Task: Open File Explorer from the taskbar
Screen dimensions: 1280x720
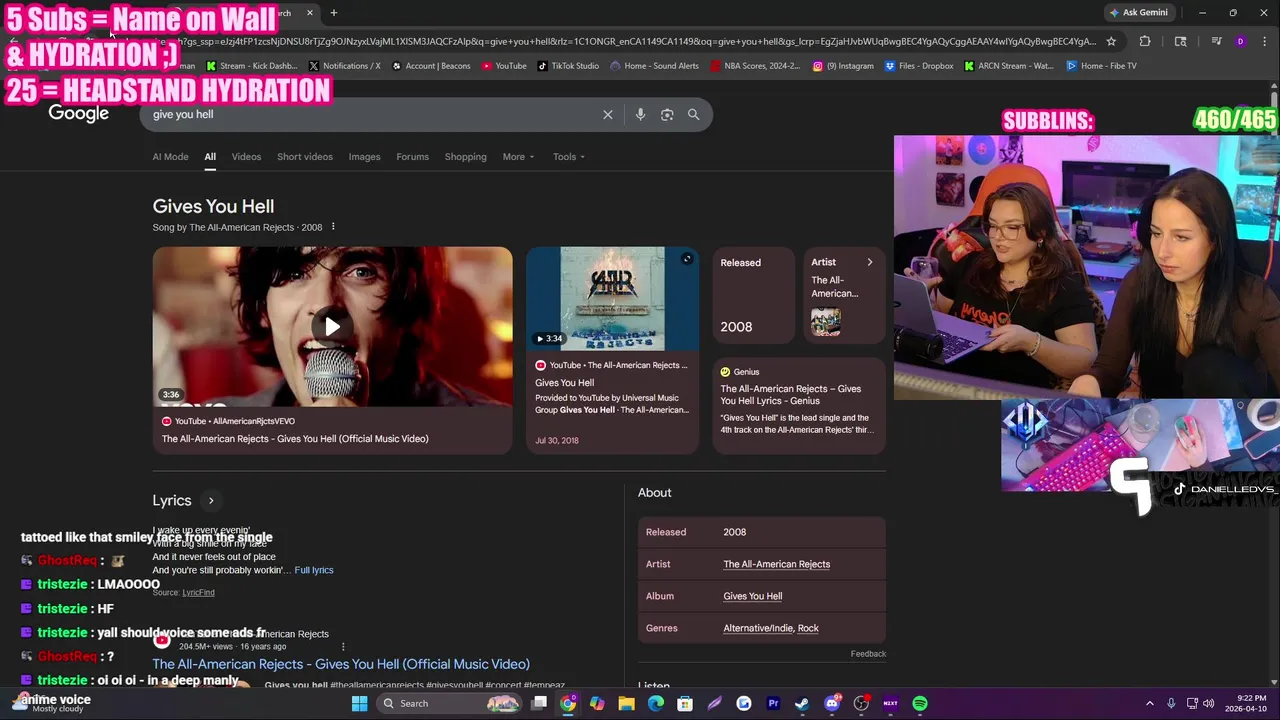Action: pos(626,703)
